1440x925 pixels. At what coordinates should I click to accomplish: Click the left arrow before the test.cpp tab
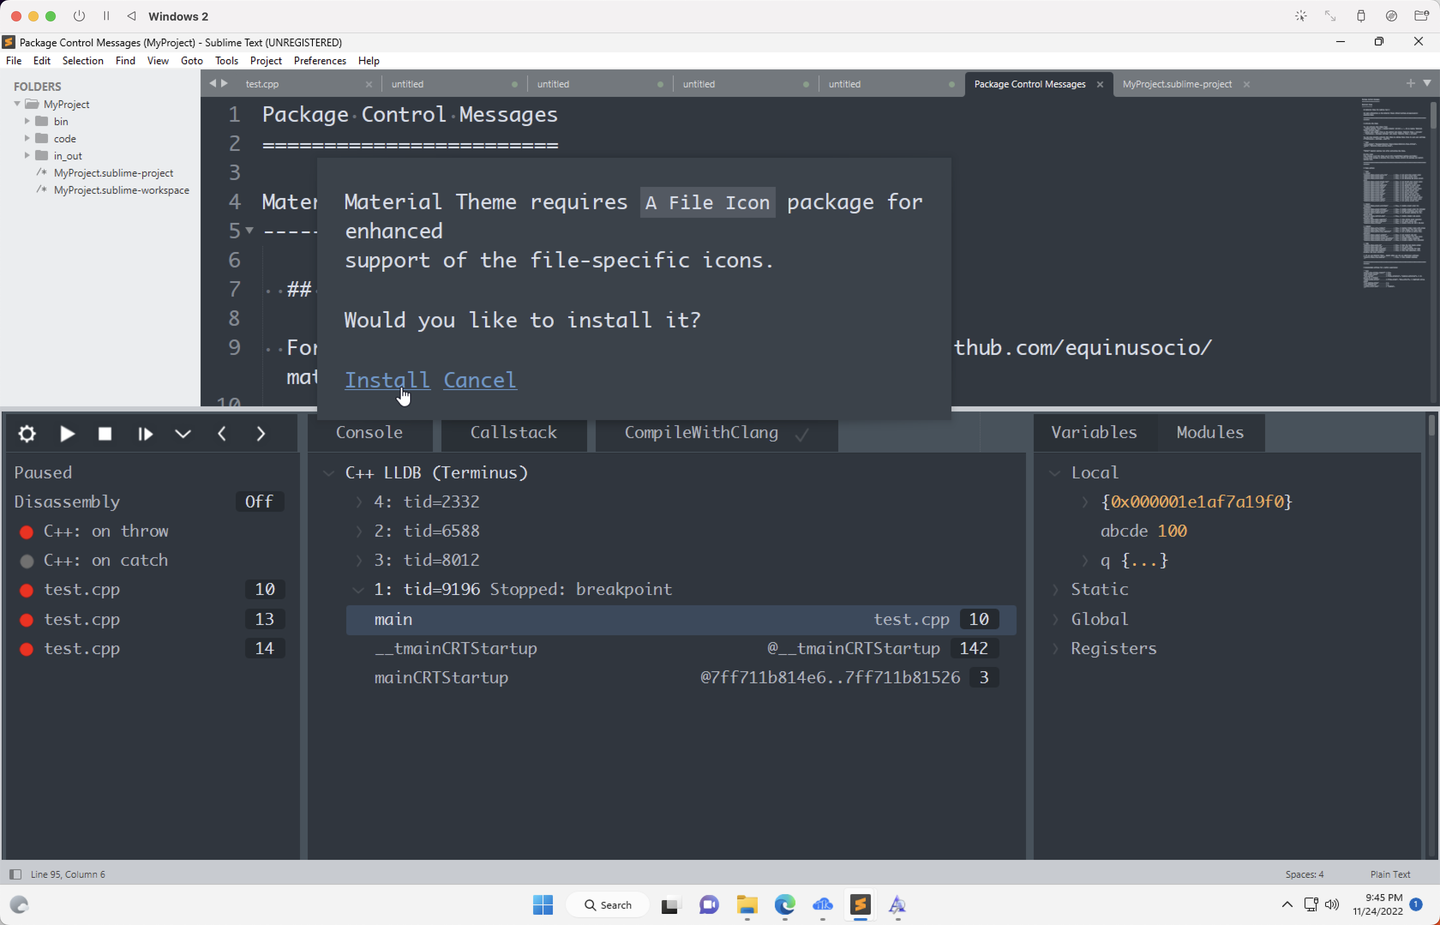(212, 83)
